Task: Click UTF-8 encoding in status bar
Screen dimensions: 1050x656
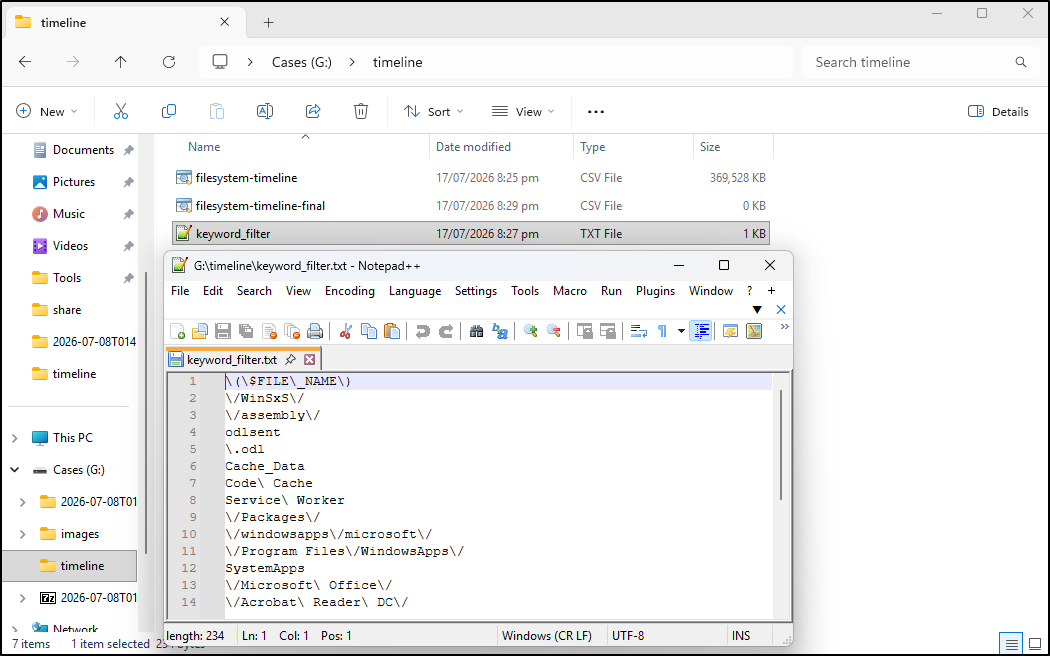Action: (627, 635)
